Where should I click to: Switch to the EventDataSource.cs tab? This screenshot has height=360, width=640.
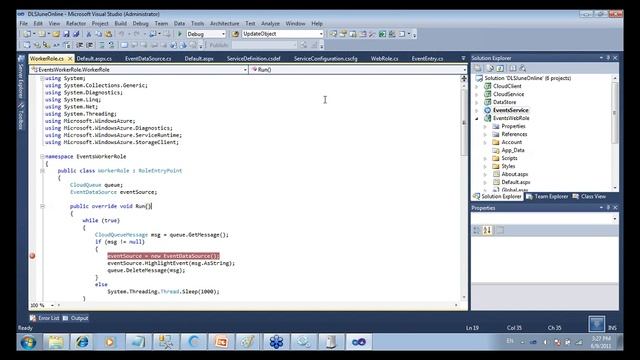click(148, 59)
